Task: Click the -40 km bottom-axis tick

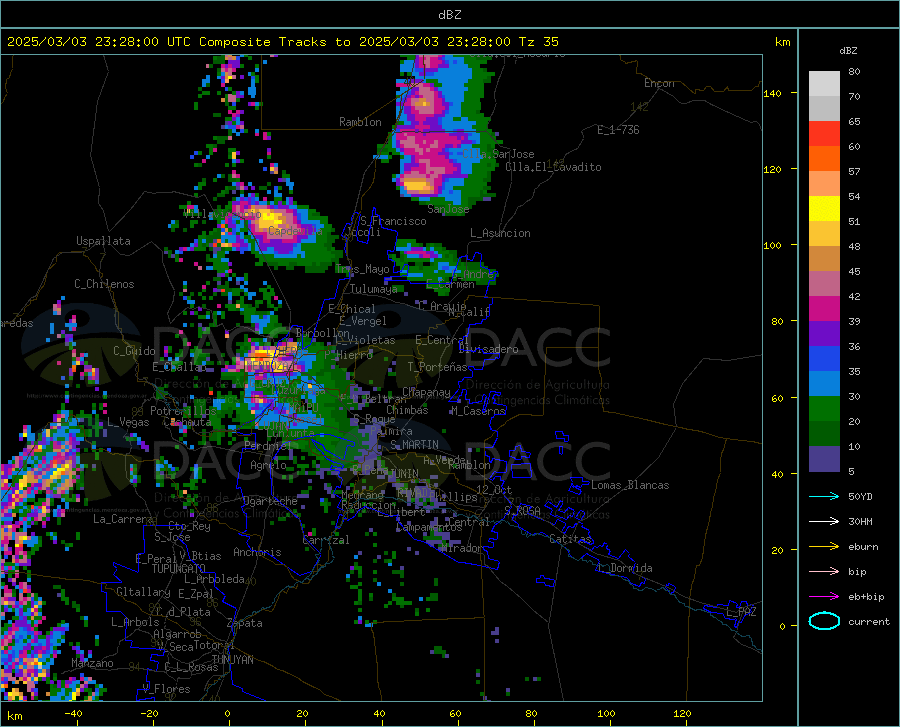Action: point(73,713)
